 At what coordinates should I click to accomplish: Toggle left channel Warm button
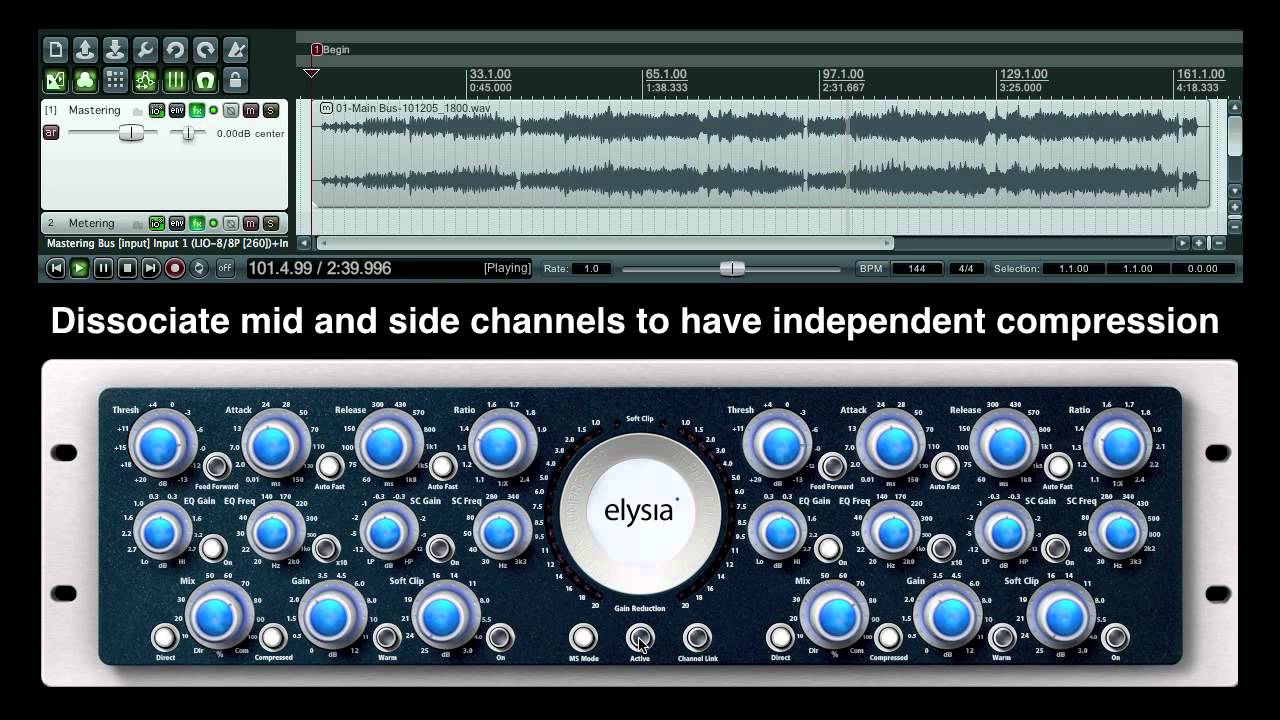(x=387, y=637)
